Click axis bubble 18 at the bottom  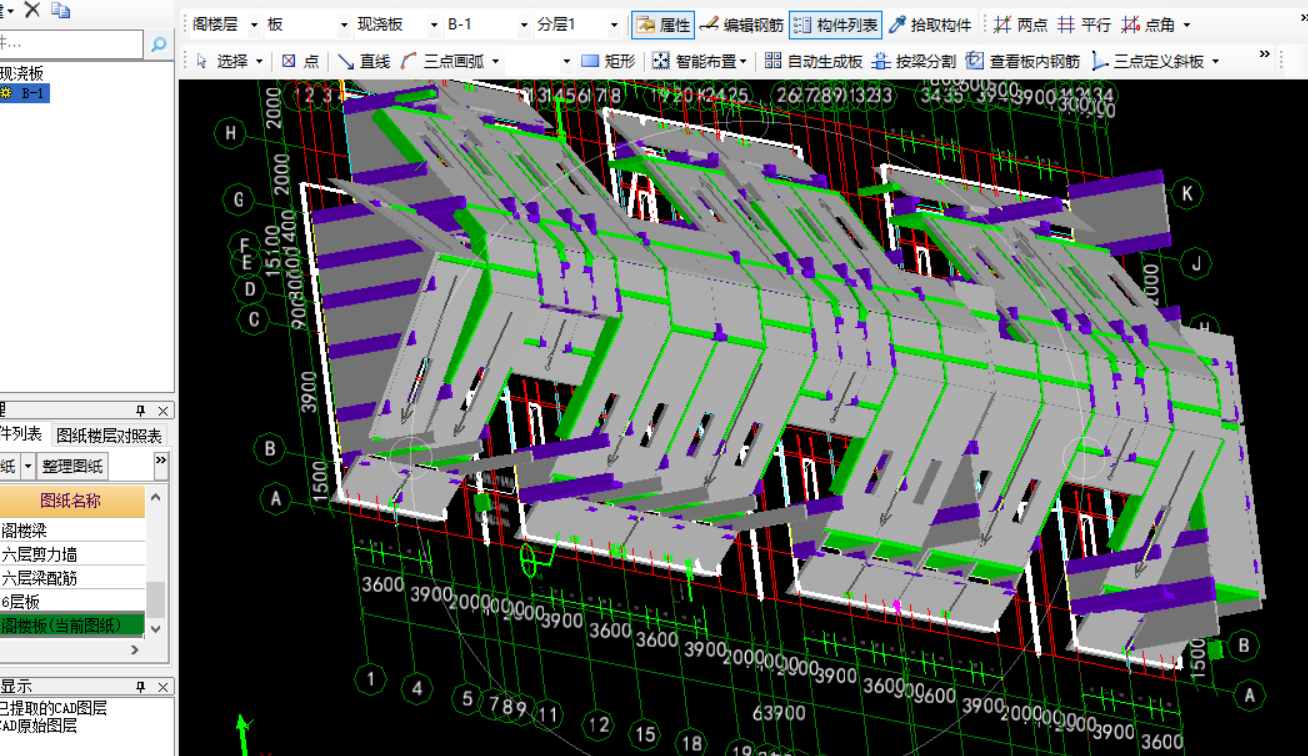tap(692, 742)
